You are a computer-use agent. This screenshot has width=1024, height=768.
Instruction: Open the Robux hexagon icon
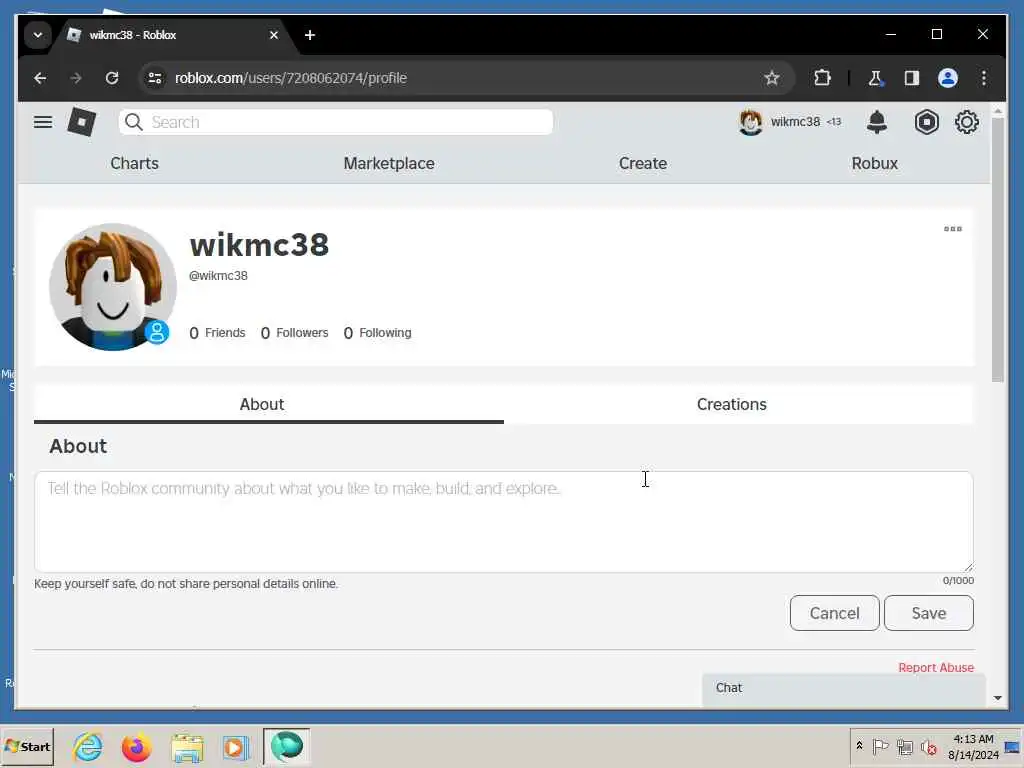926,122
